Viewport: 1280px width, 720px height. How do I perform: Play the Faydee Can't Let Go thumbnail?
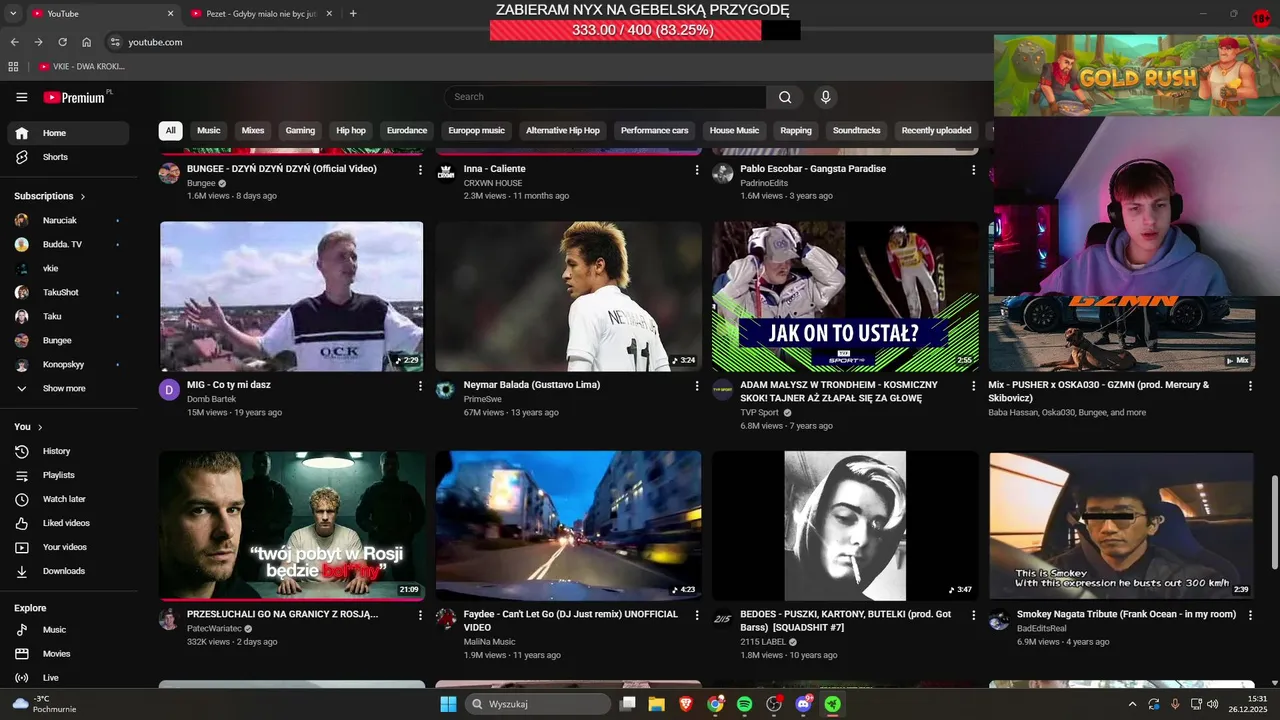coord(568,526)
